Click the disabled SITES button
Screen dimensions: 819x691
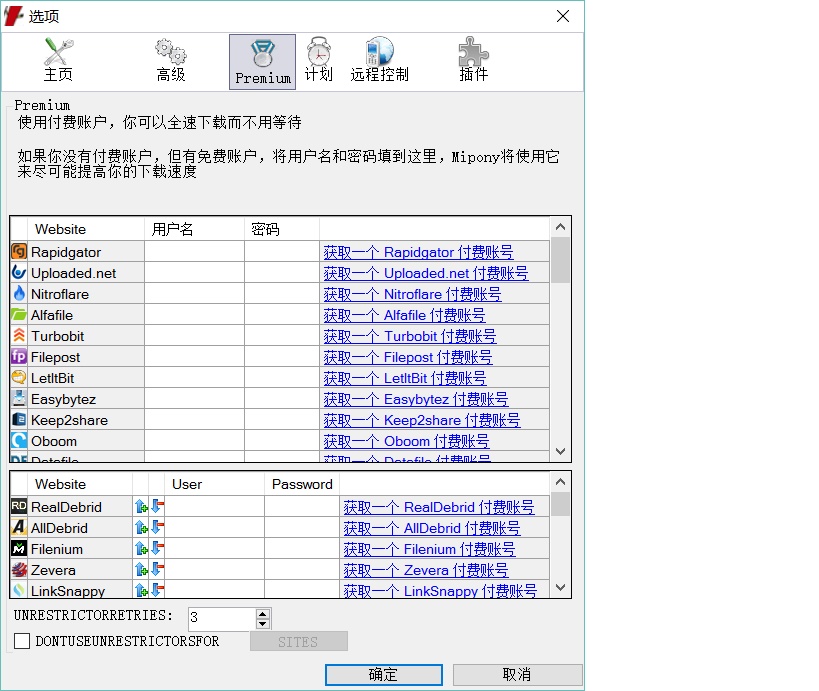(298, 641)
